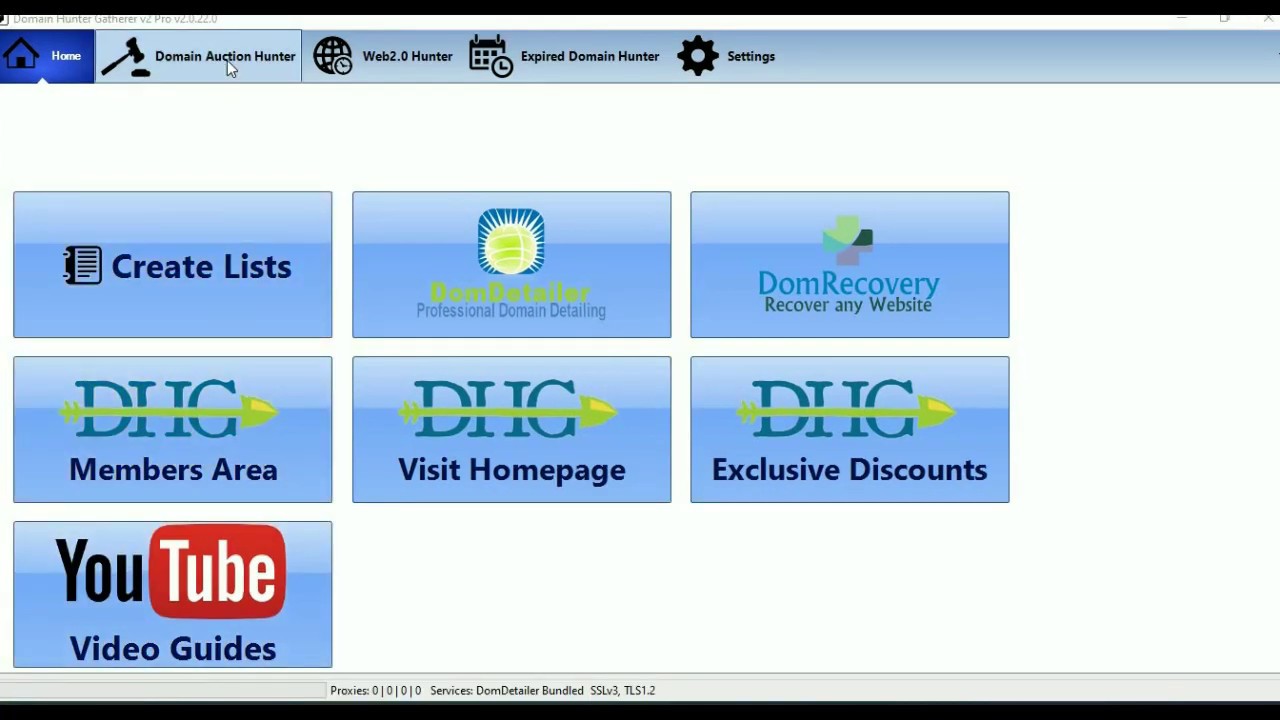Click DHG arrow logo above Members Area

click(169, 409)
